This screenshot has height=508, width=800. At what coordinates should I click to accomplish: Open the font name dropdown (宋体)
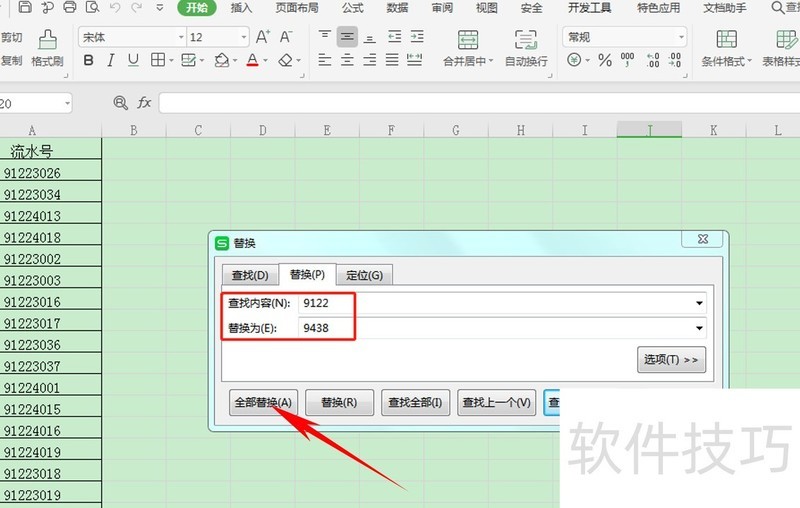click(x=181, y=37)
